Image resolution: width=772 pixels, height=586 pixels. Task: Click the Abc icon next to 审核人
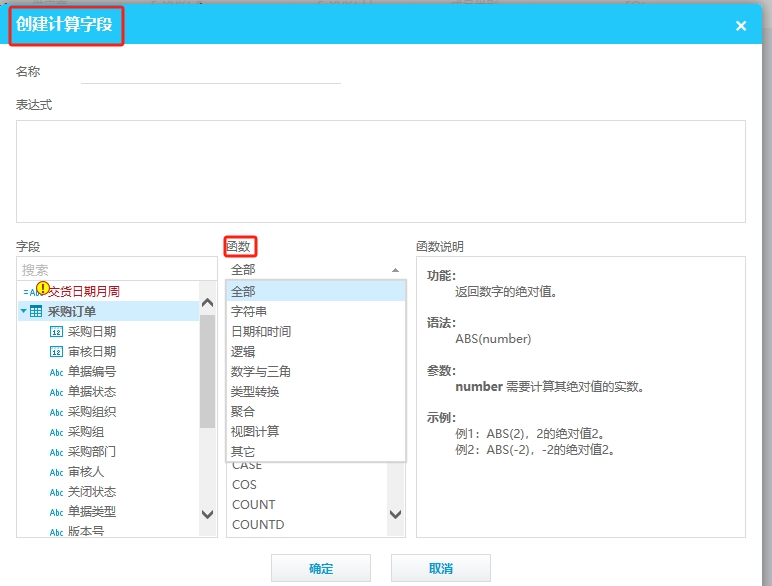pyautogui.click(x=56, y=472)
